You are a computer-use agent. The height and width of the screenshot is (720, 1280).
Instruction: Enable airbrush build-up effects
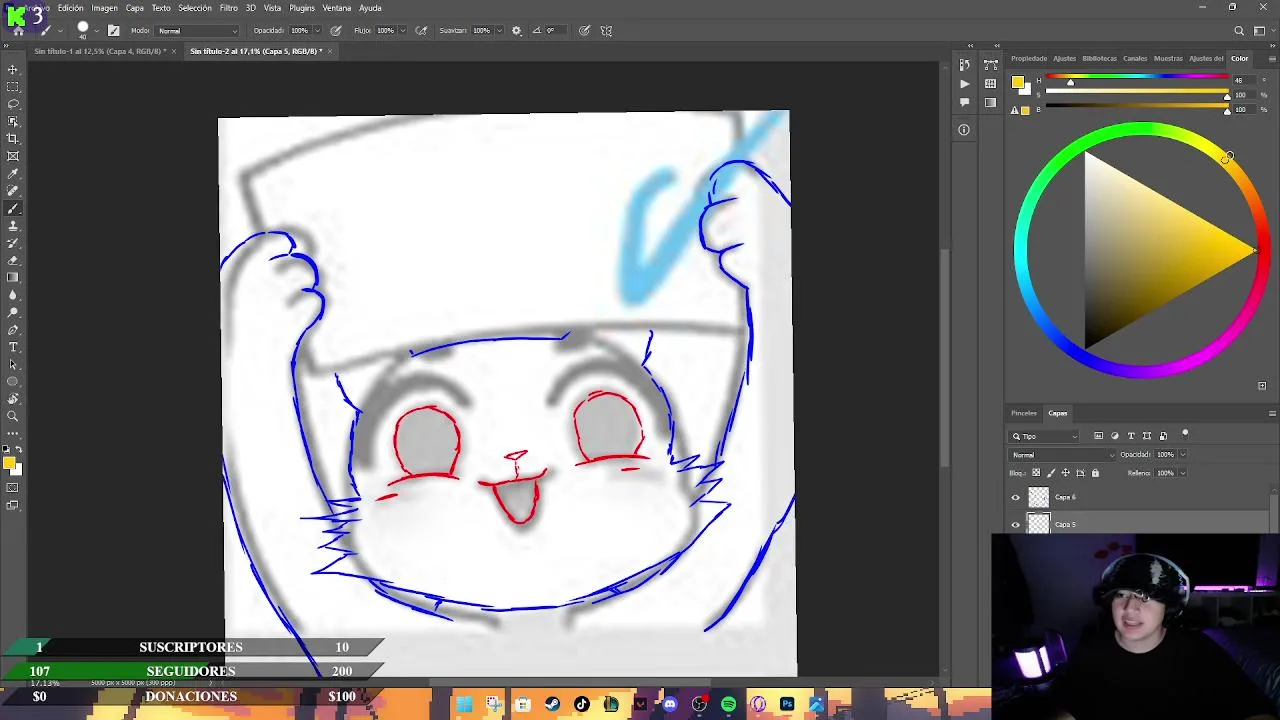[421, 30]
